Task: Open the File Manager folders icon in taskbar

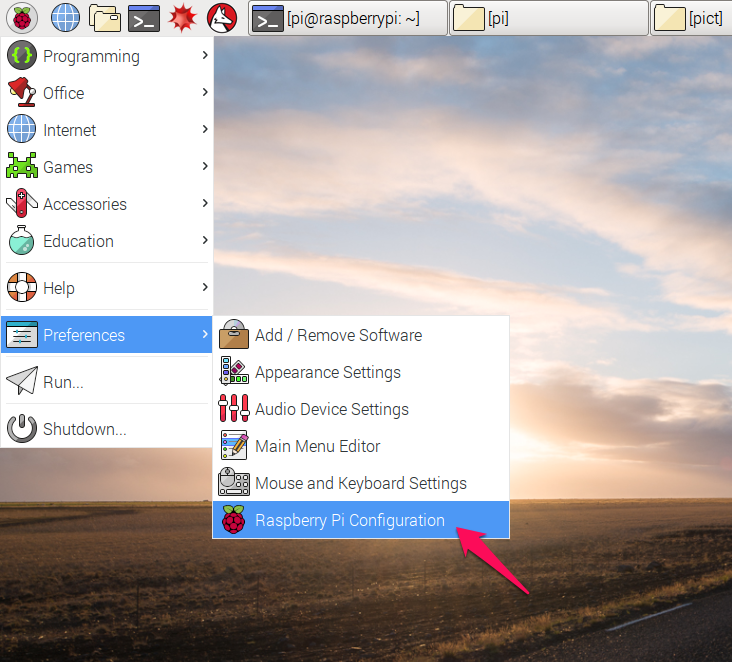Action: pyautogui.click(x=104, y=17)
